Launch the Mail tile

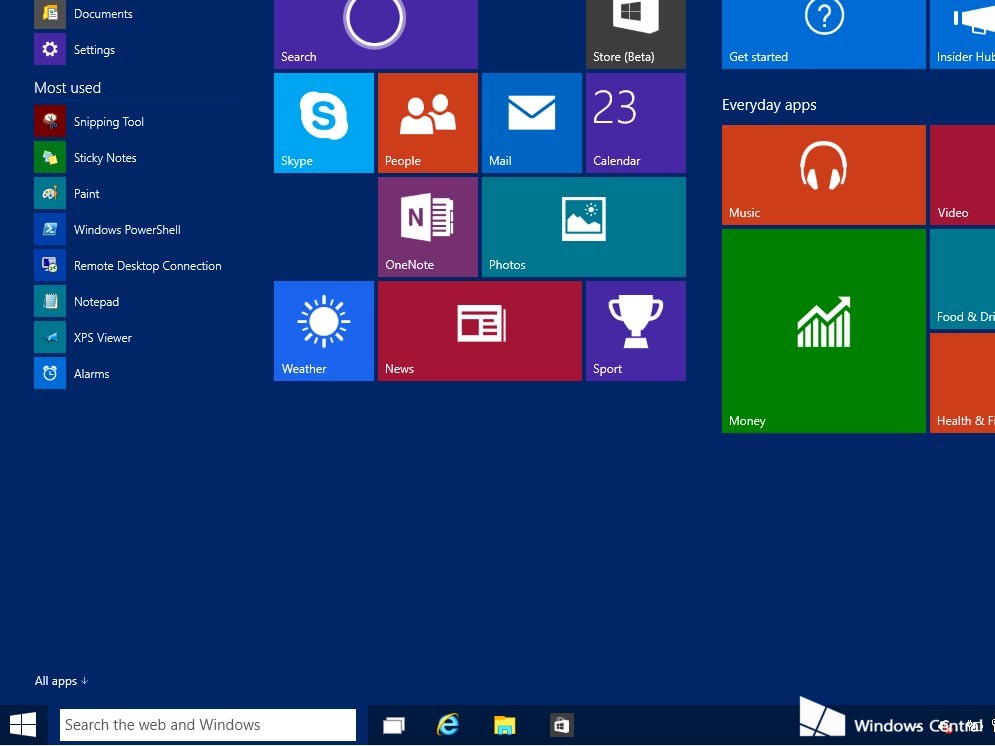tap(532, 123)
